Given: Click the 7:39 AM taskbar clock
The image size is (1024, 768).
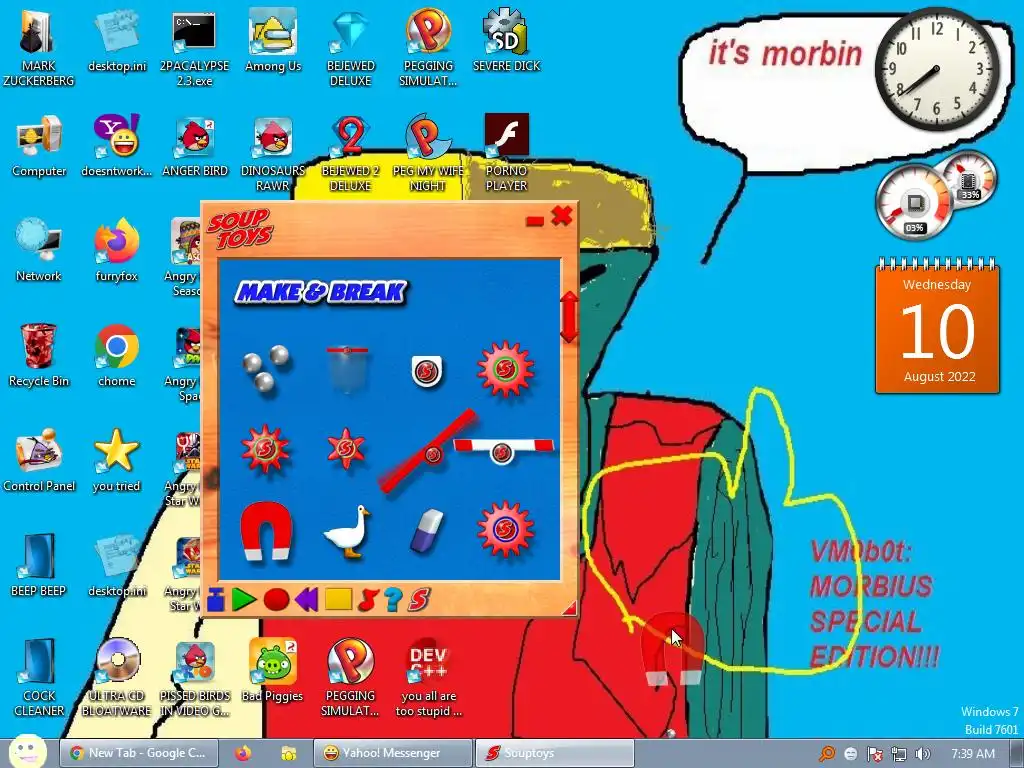Looking at the screenshot, I should tap(973, 754).
